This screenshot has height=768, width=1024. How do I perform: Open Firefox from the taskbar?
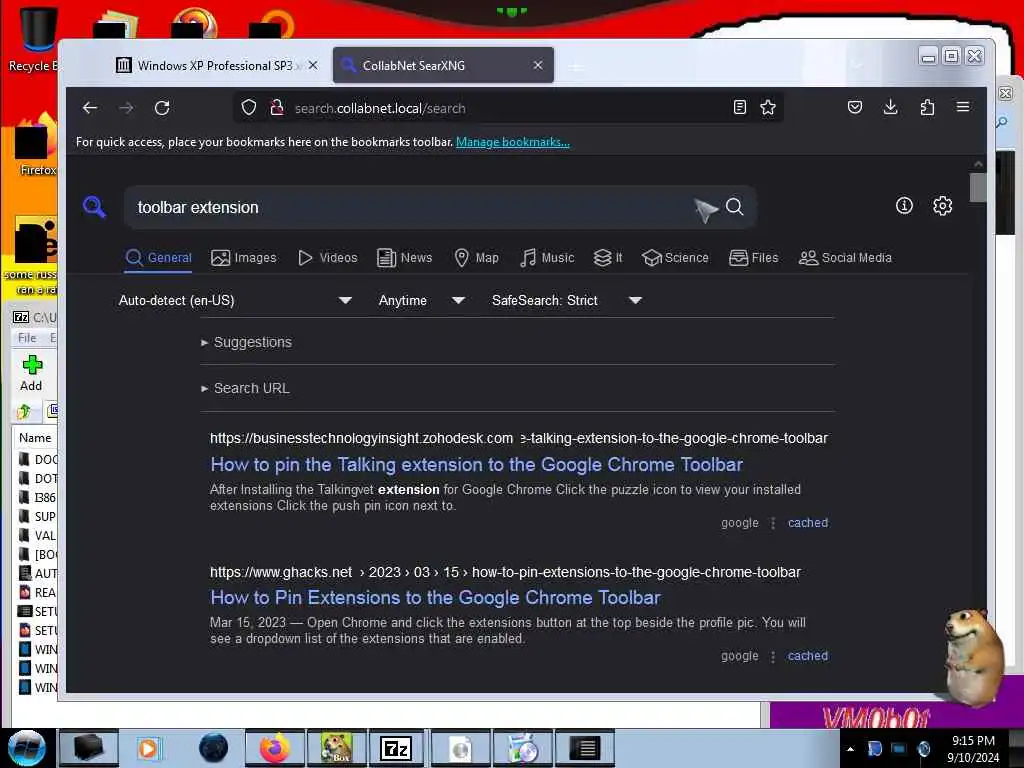275,748
